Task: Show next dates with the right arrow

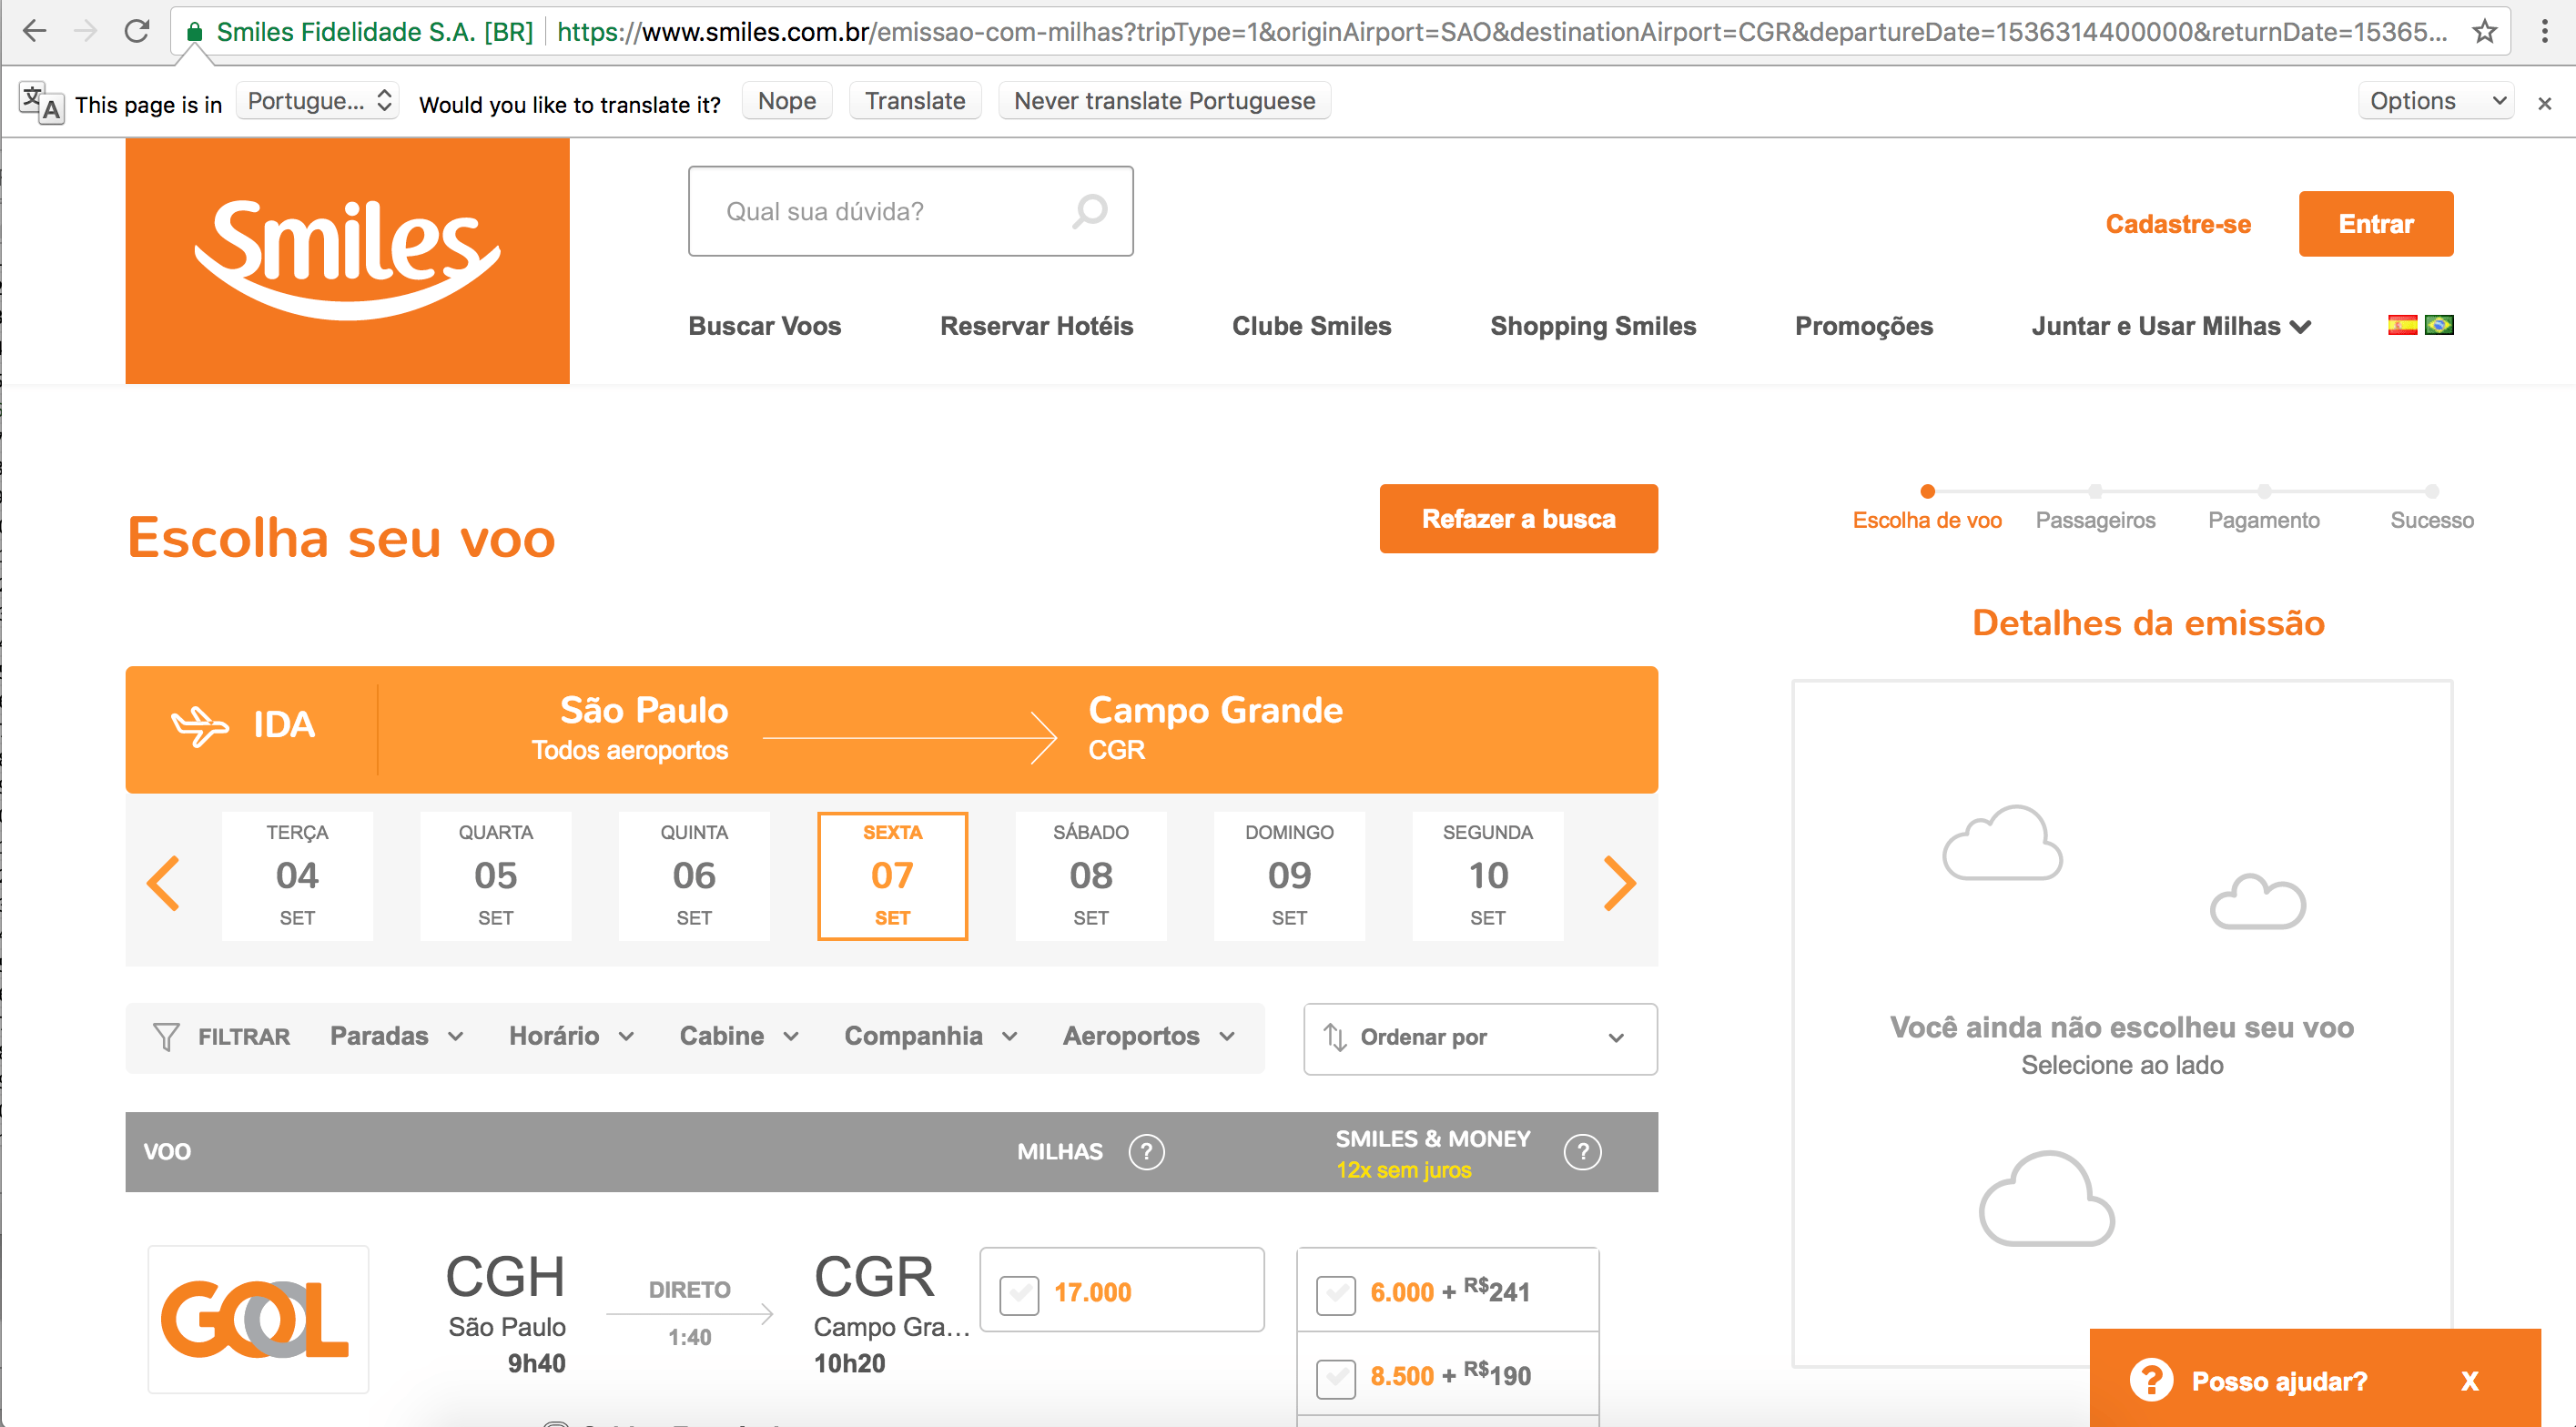Action: (1620, 883)
